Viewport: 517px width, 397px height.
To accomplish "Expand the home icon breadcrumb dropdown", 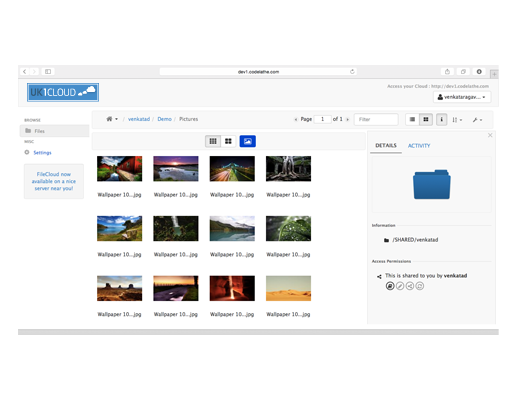I will point(112,119).
